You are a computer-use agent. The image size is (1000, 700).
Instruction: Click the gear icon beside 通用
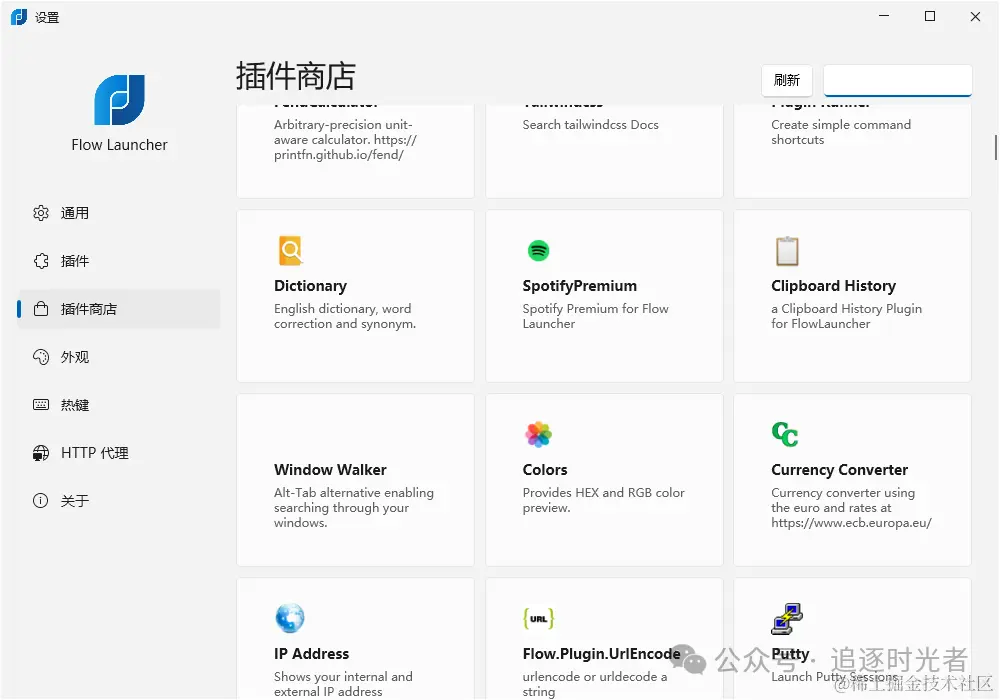pos(41,213)
